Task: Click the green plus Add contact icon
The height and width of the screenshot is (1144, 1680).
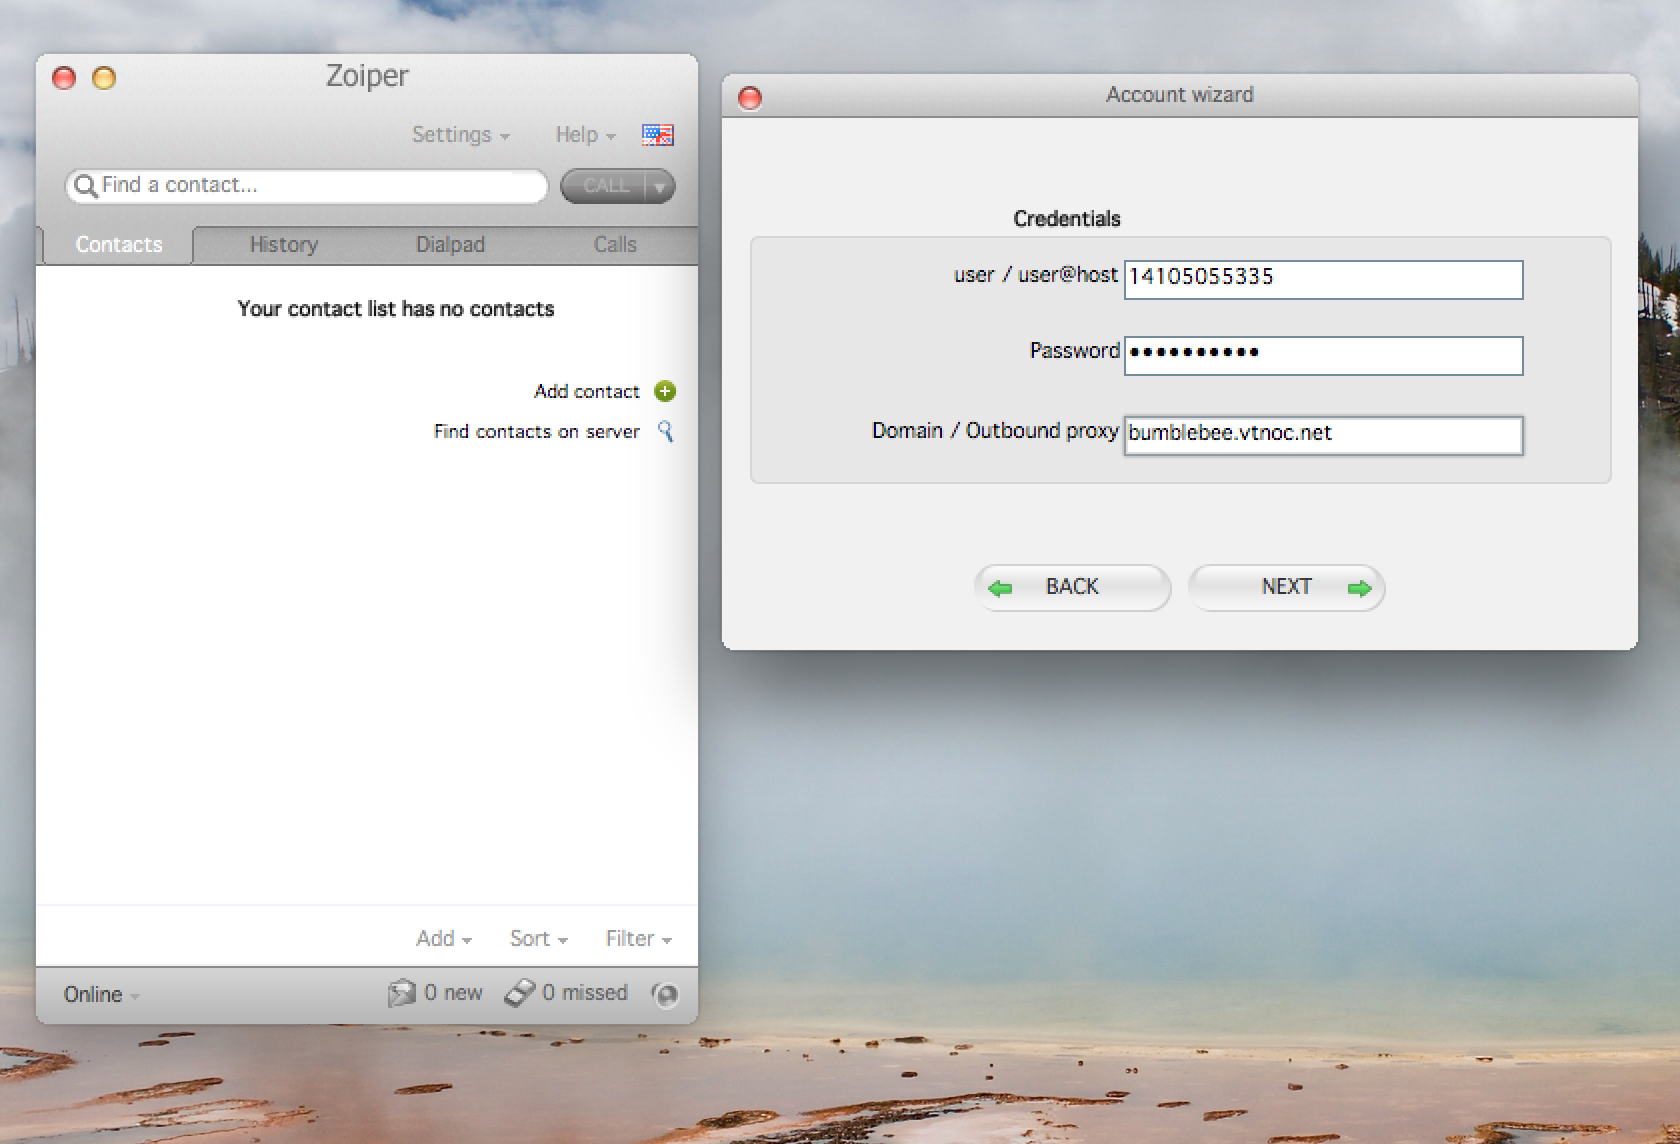Action: pos(665,391)
